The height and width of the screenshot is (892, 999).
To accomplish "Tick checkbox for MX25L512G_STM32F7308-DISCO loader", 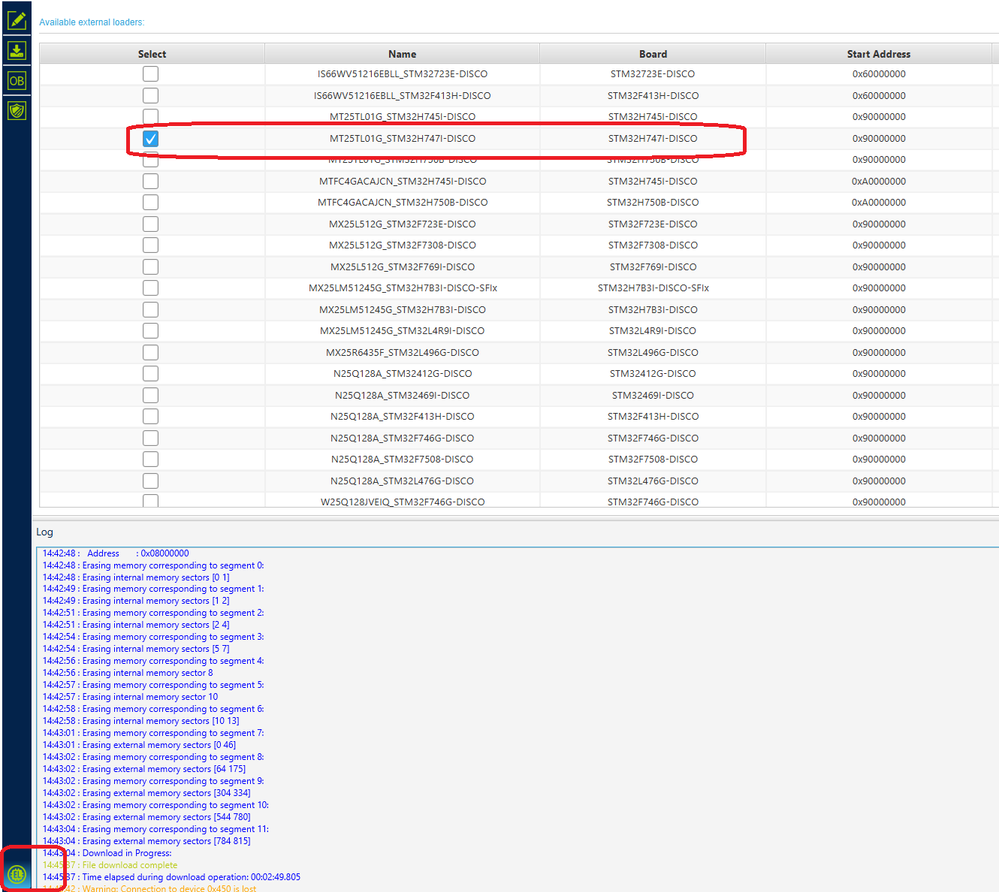I will (x=150, y=245).
